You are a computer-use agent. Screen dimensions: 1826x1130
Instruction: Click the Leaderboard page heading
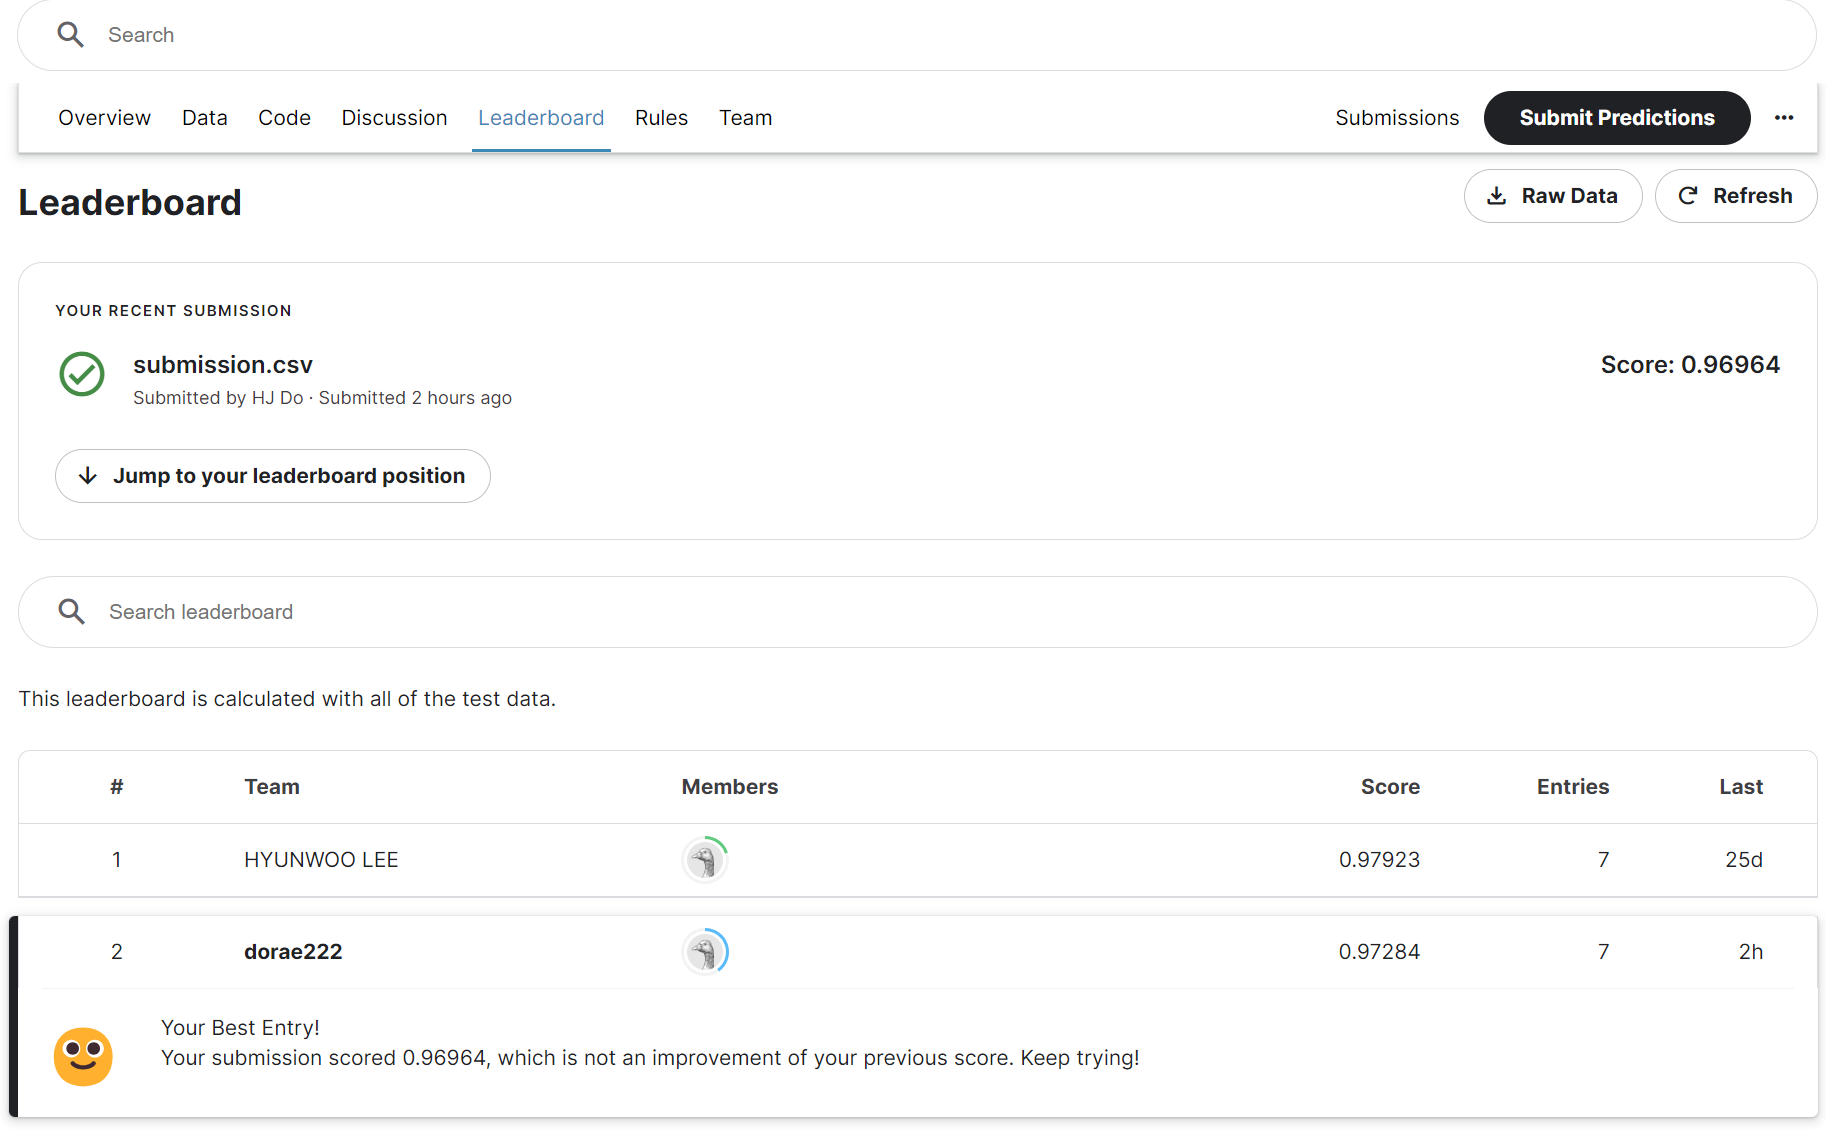pyautogui.click(x=130, y=202)
